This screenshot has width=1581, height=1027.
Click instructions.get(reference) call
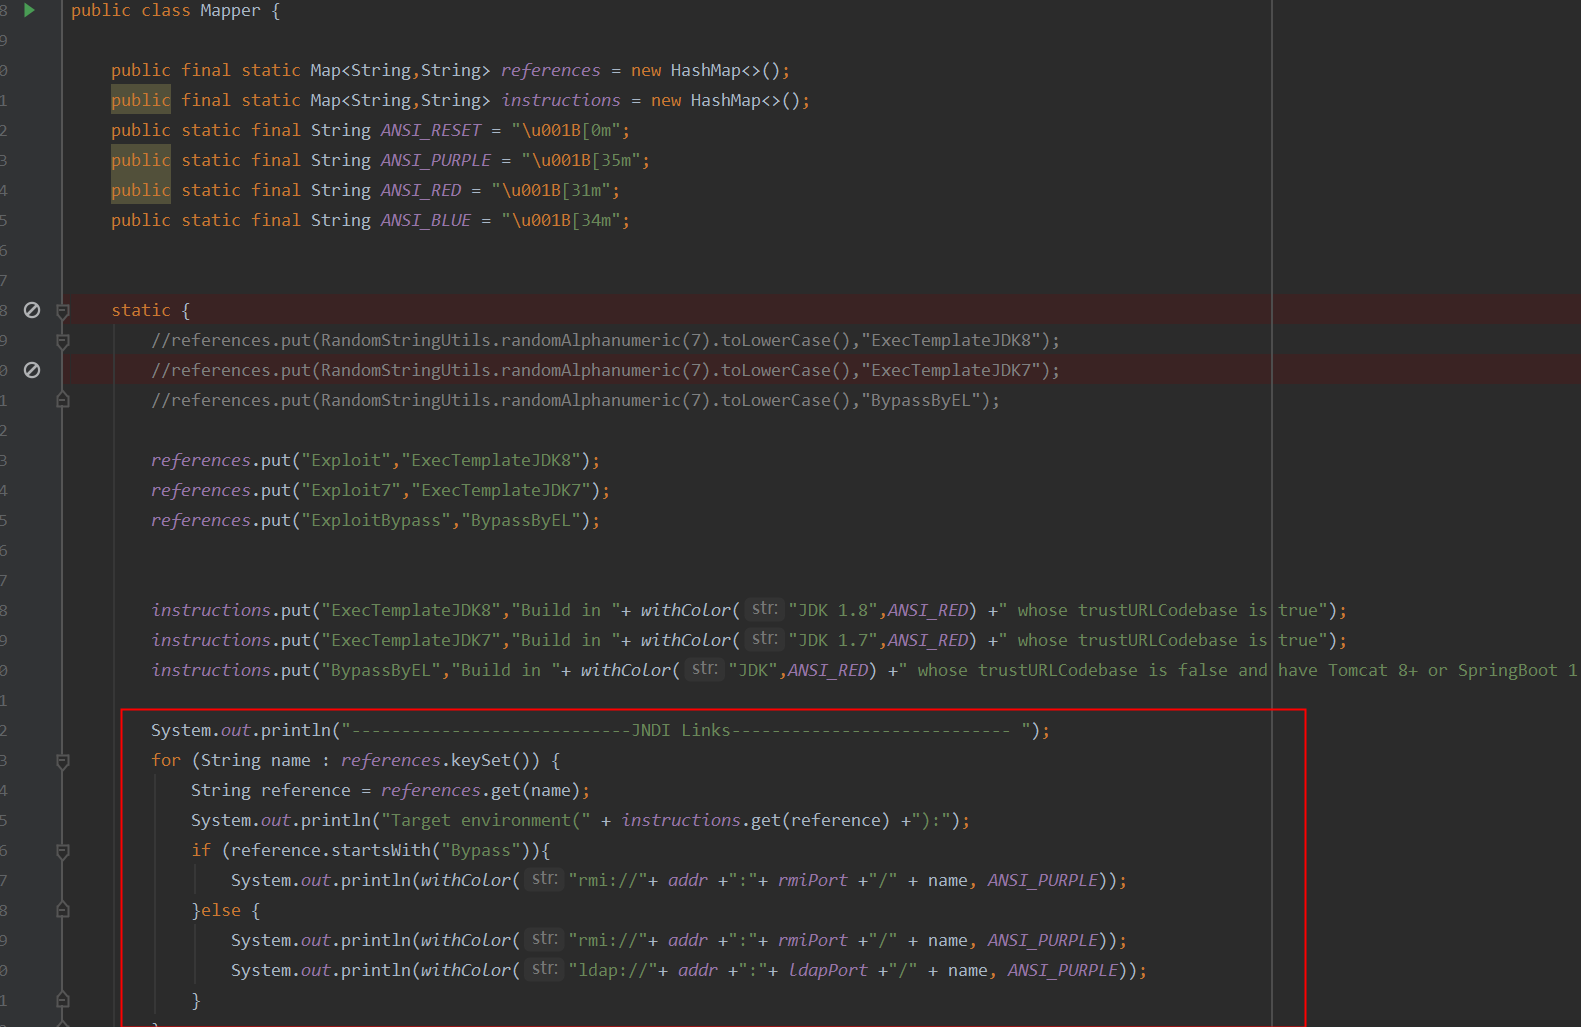[755, 821]
